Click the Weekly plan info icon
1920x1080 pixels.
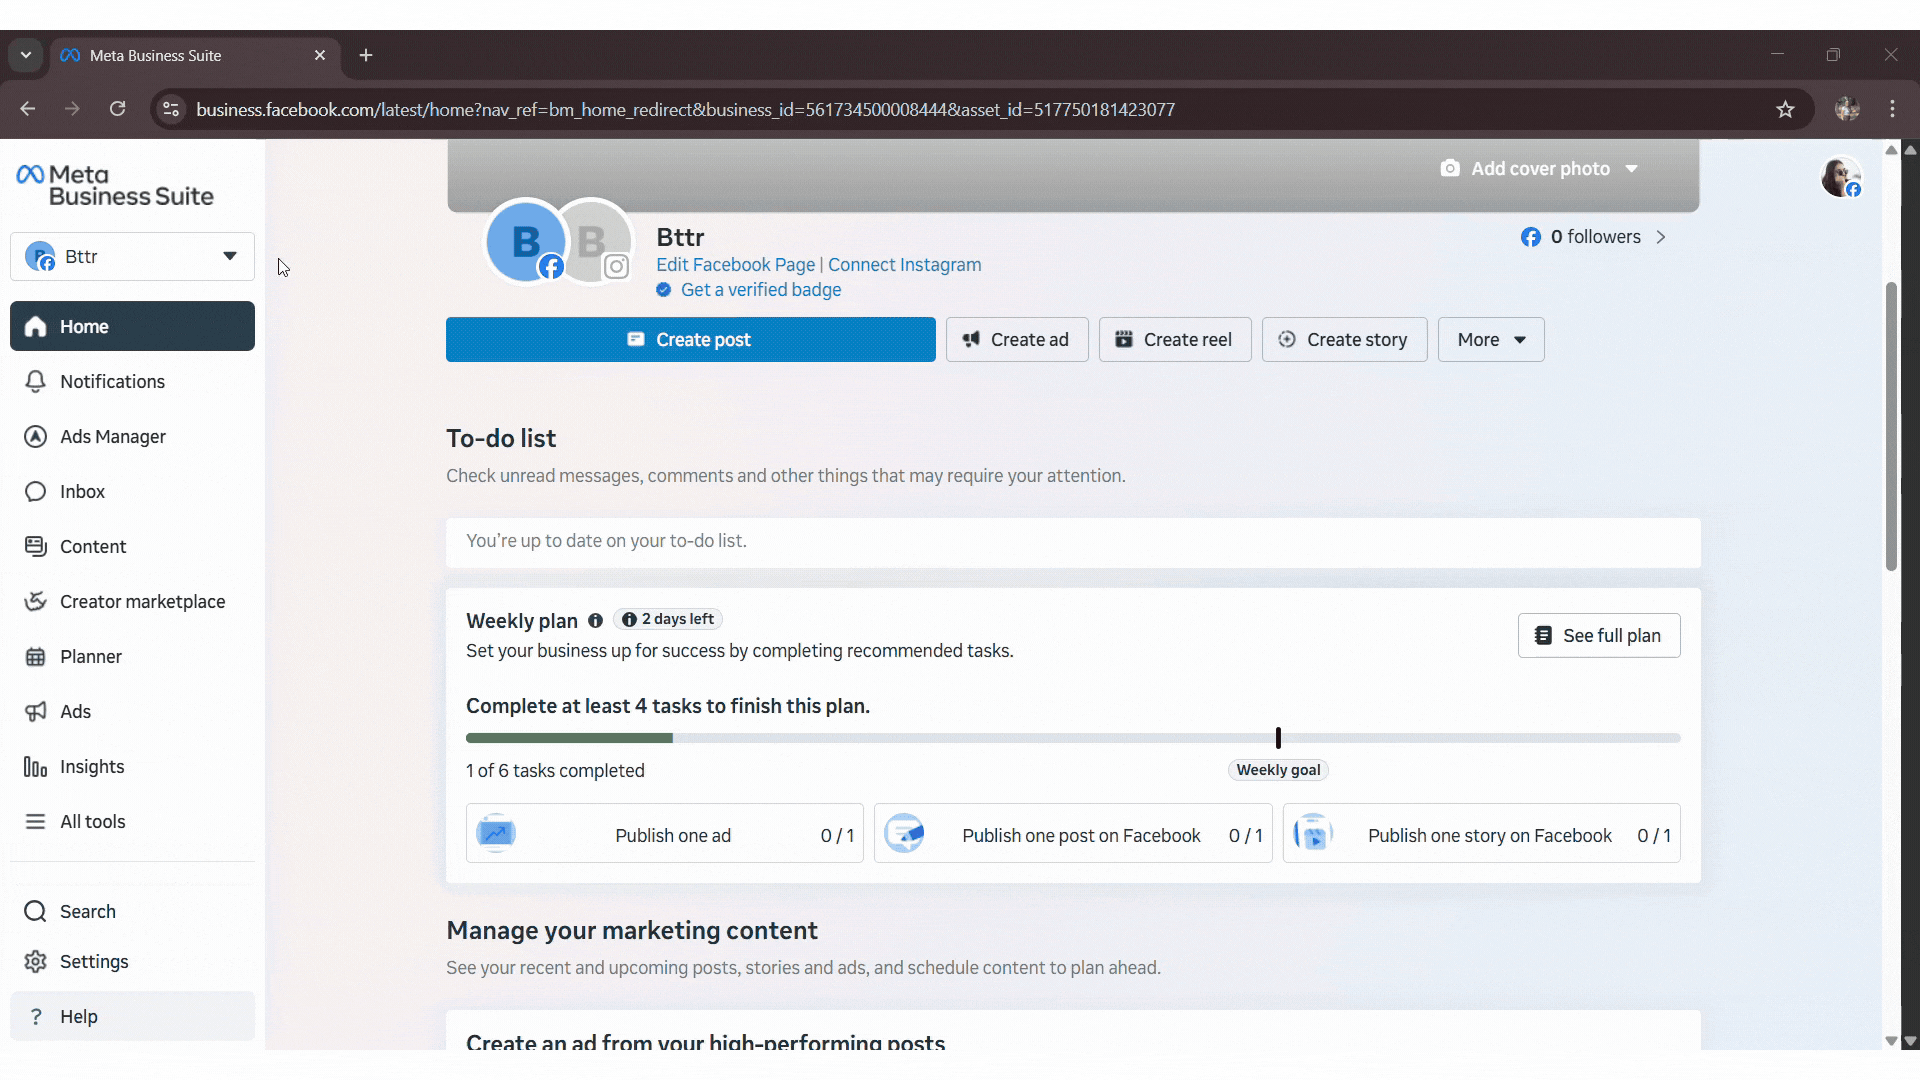(595, 621)
